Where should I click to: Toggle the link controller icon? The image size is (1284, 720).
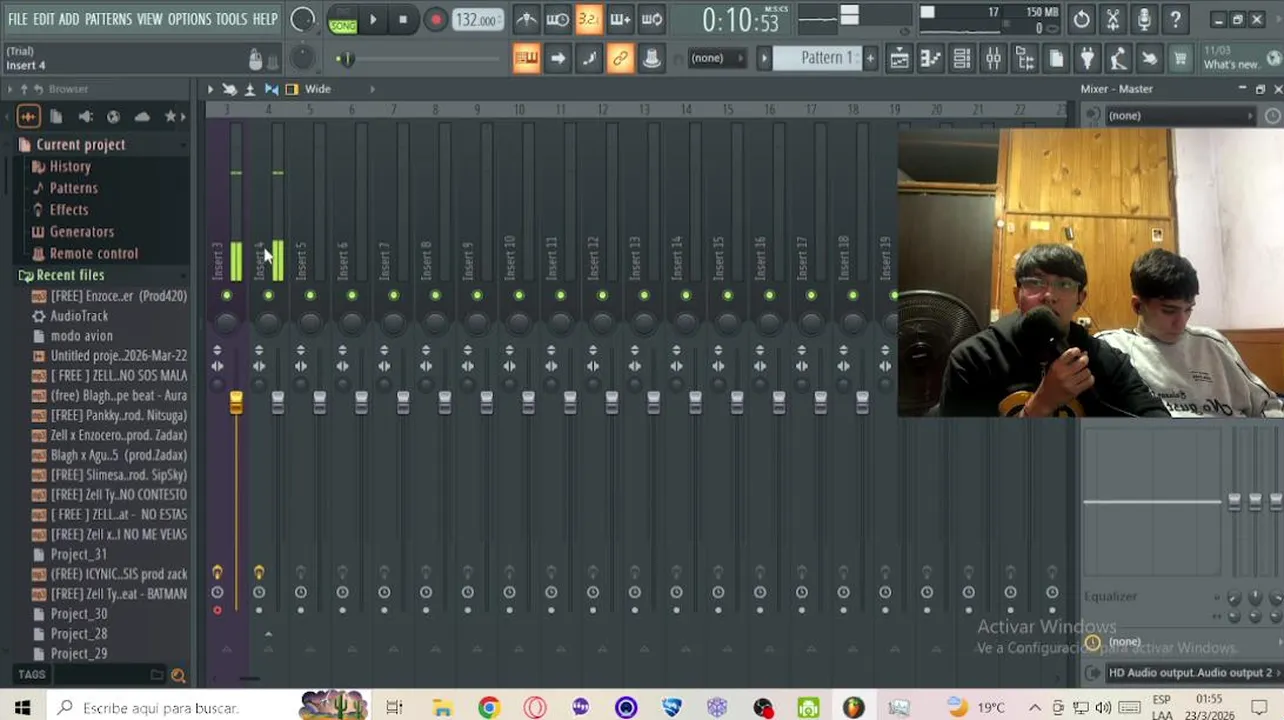[620, 58]
